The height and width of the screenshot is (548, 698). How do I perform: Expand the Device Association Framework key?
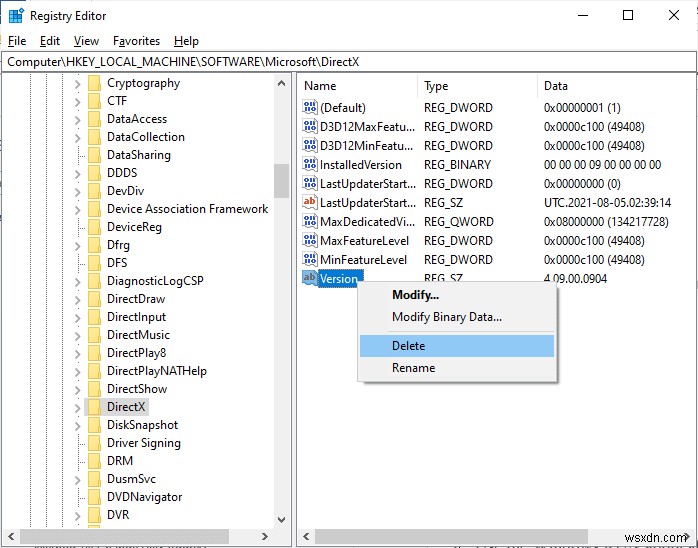coord(78,210)
